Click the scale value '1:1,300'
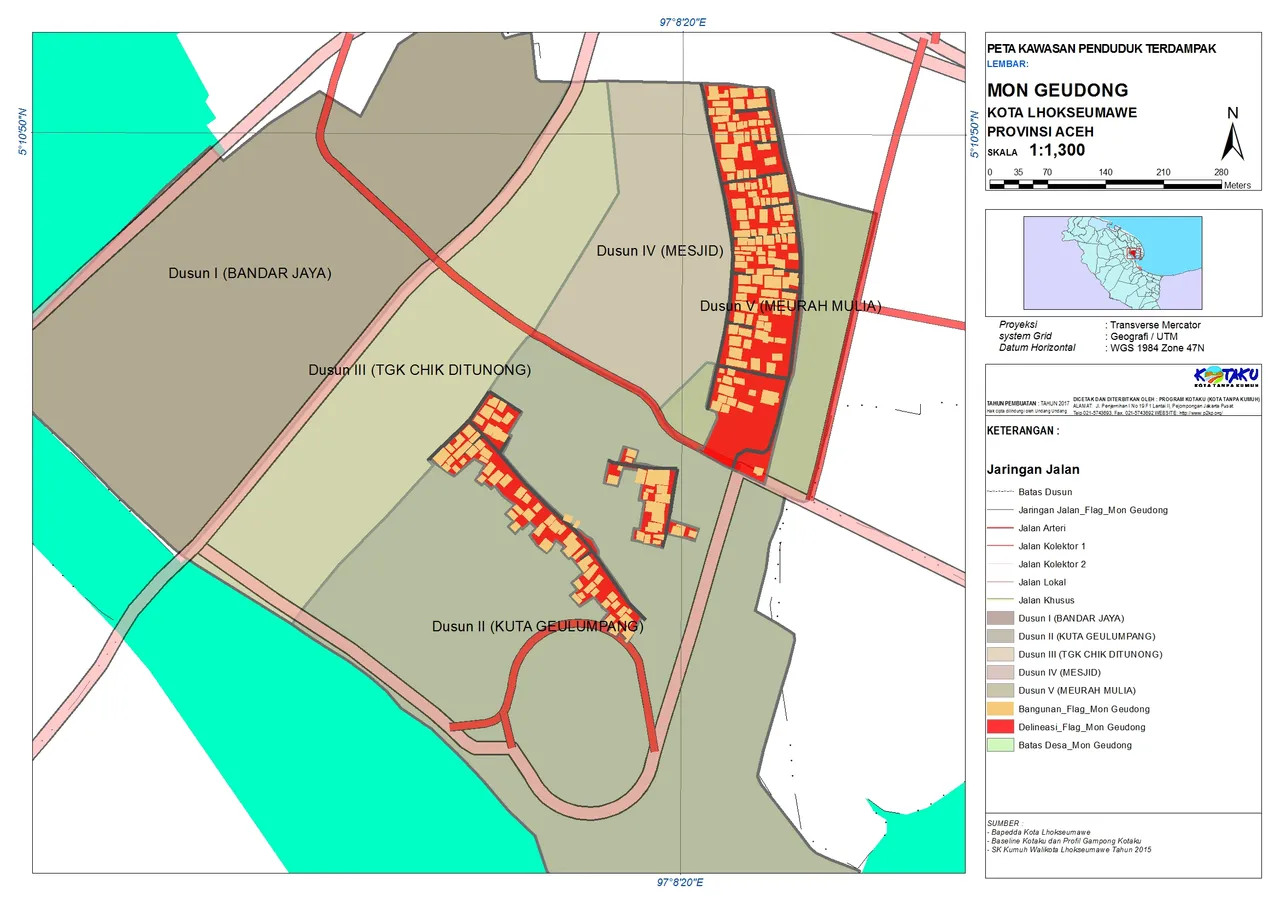 [x=1057, y=151]
